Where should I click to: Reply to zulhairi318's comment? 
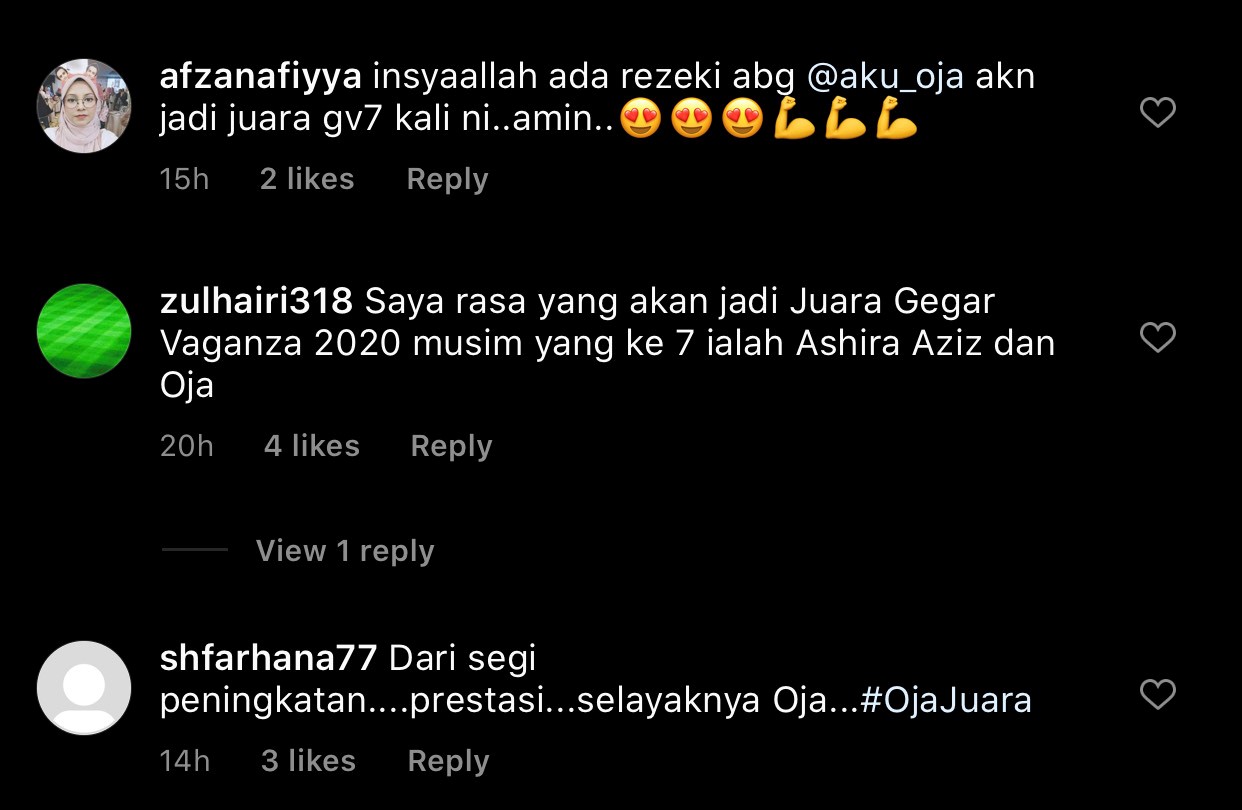pos(451,446)
